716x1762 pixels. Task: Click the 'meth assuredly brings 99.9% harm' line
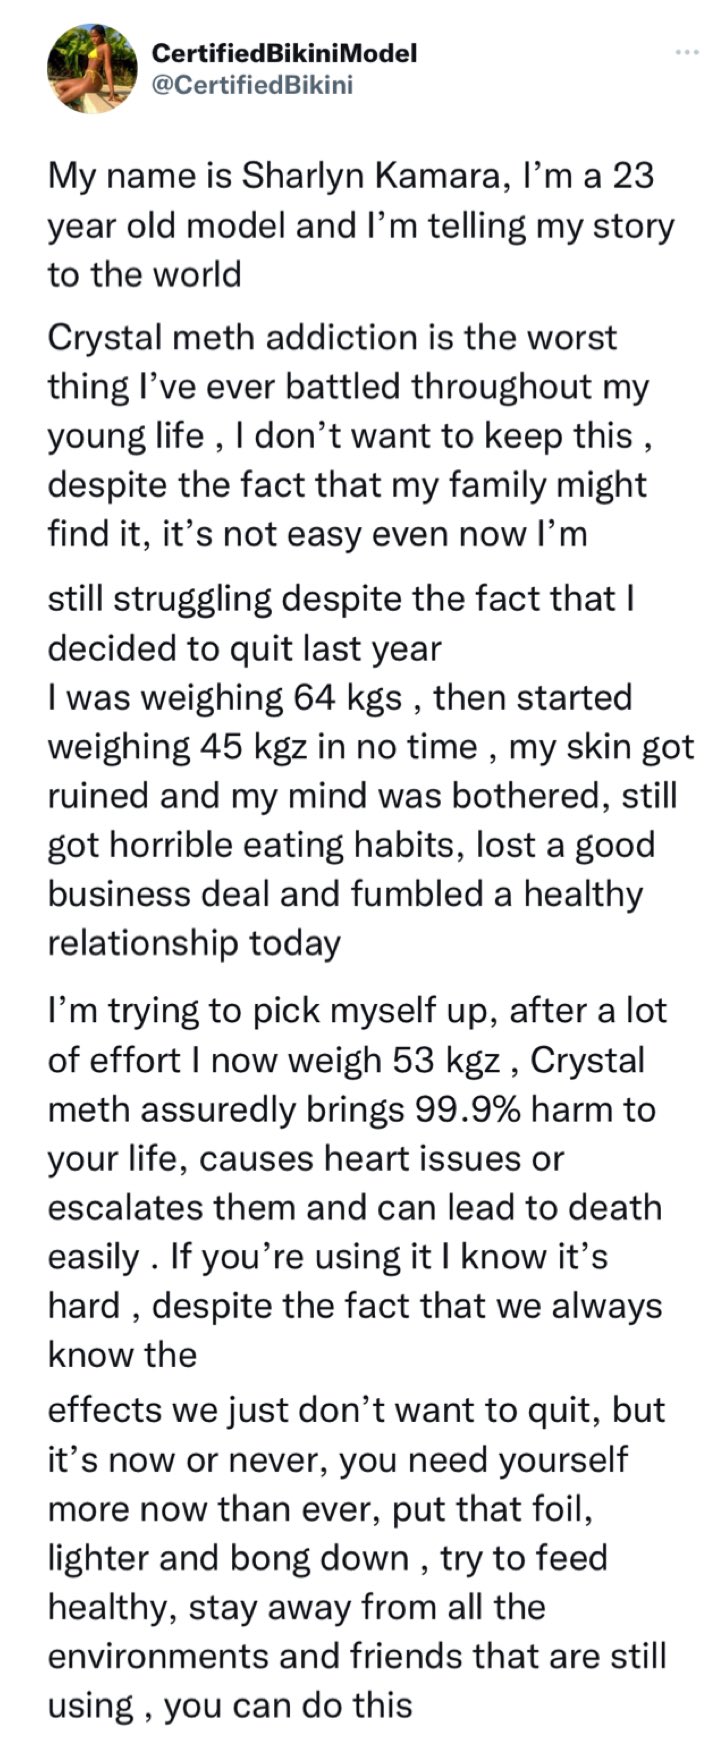click(x=351, y=1110)
